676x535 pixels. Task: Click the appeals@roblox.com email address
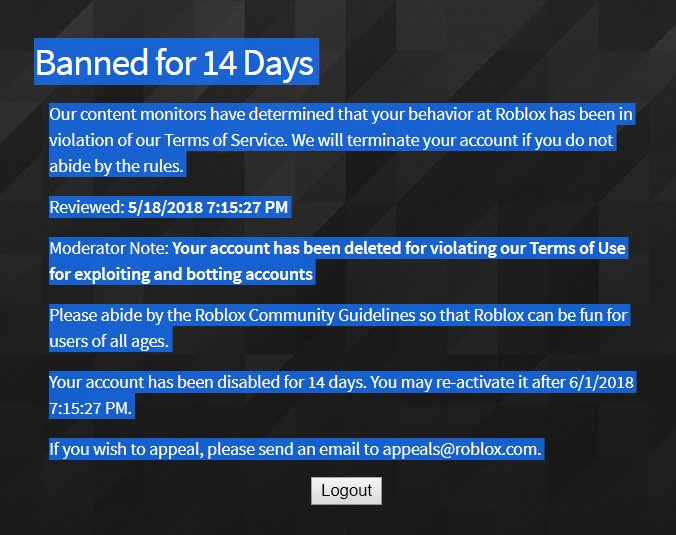pos(461,449)
